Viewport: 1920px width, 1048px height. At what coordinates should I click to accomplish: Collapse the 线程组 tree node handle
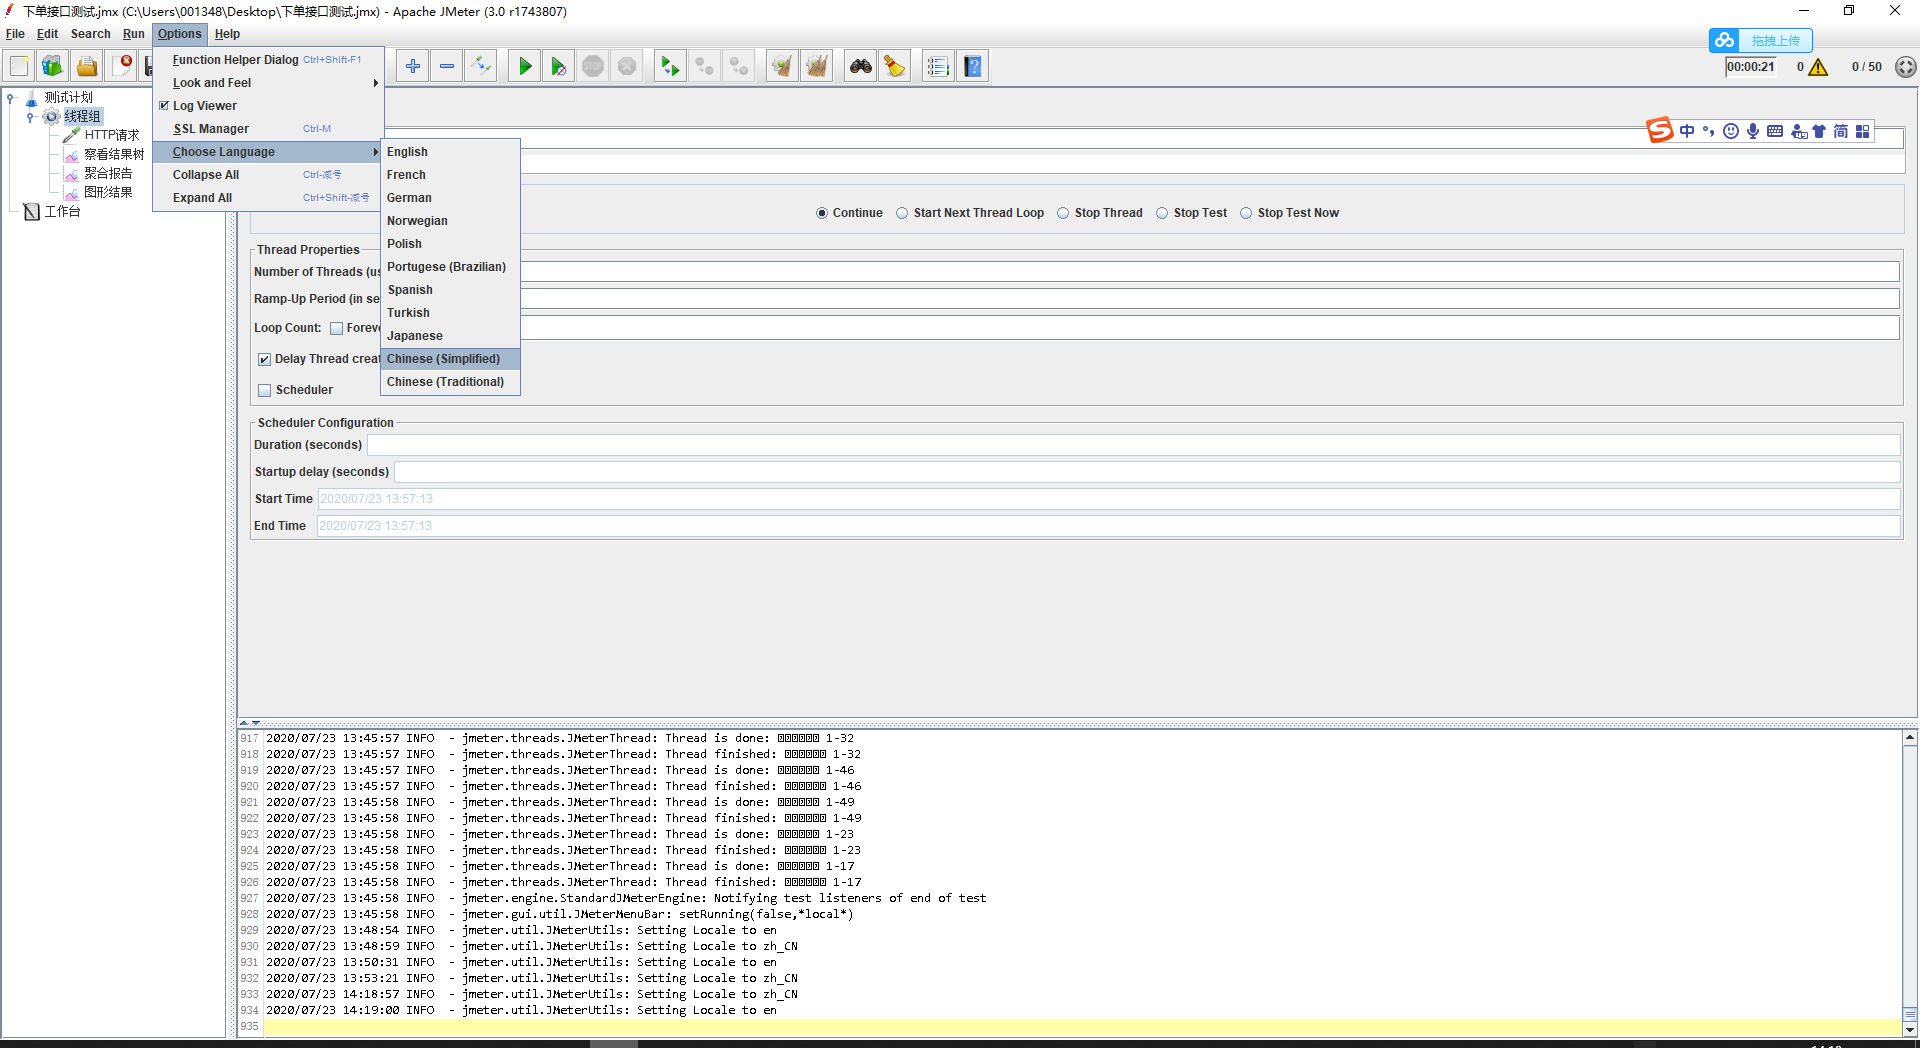coord(30,117)
